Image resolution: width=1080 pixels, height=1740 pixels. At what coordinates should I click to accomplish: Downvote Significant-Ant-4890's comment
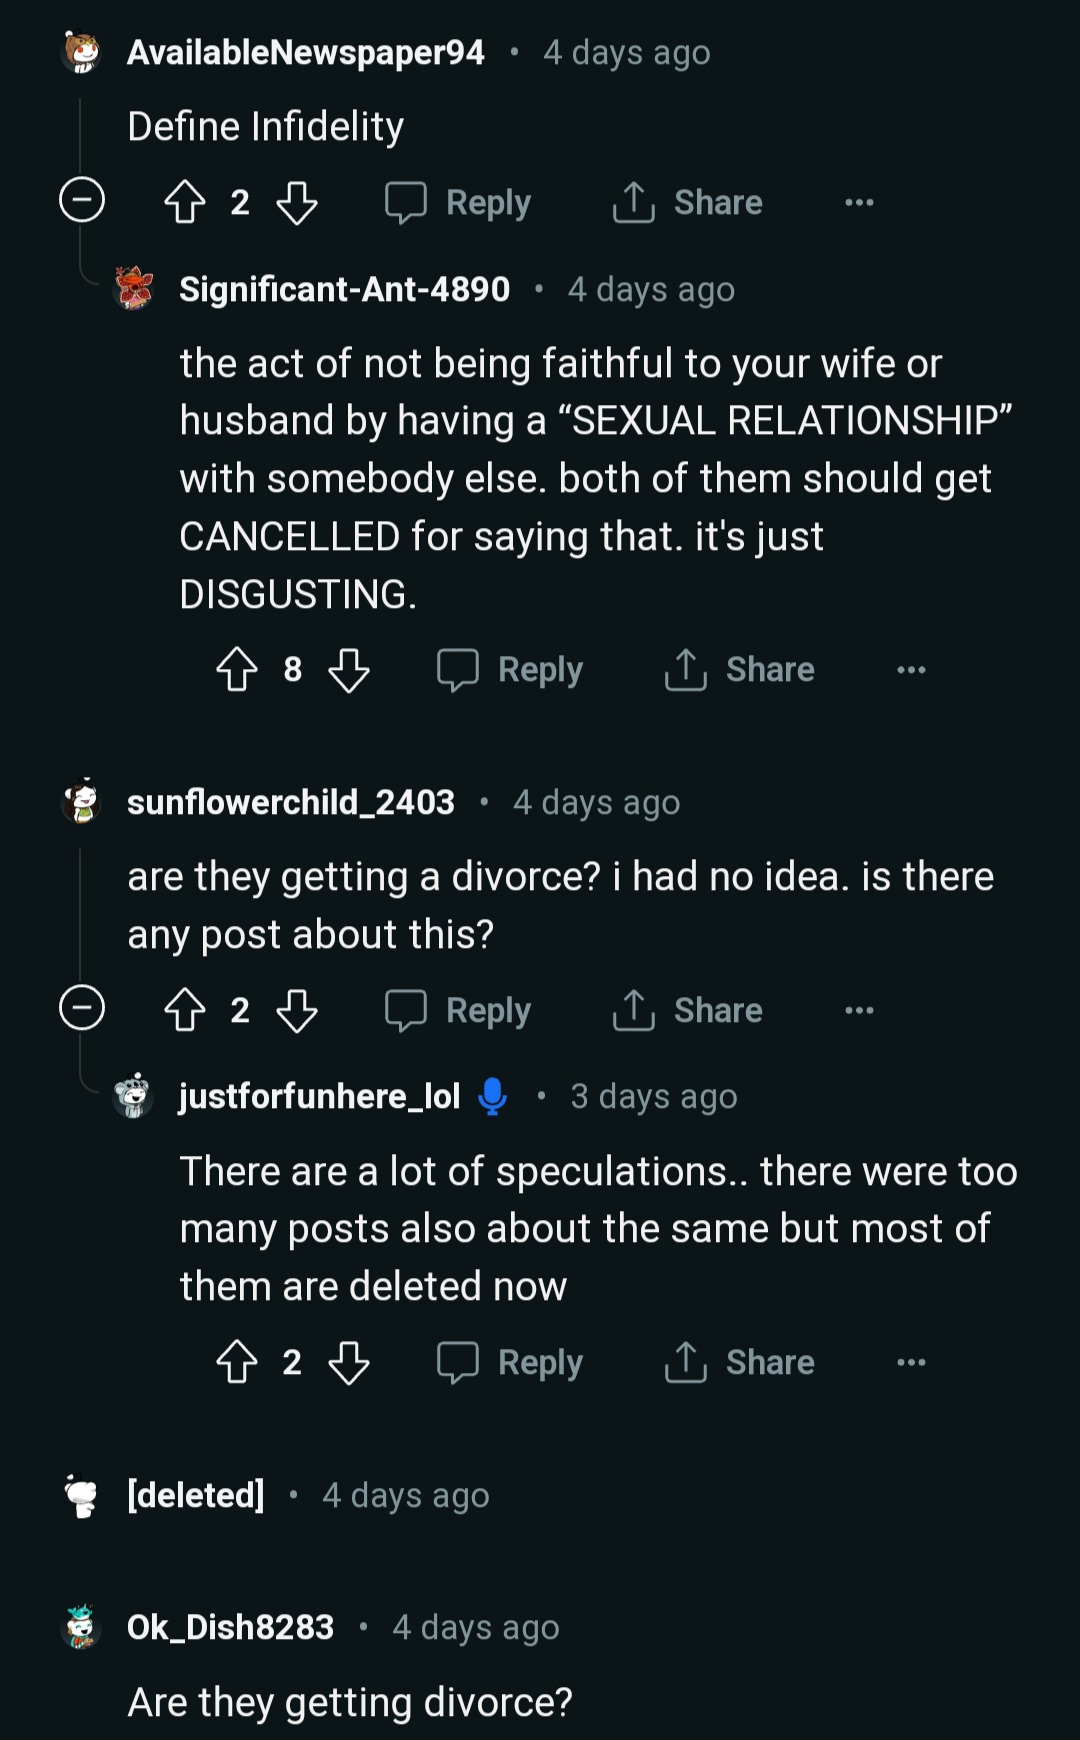coord(349,669)
